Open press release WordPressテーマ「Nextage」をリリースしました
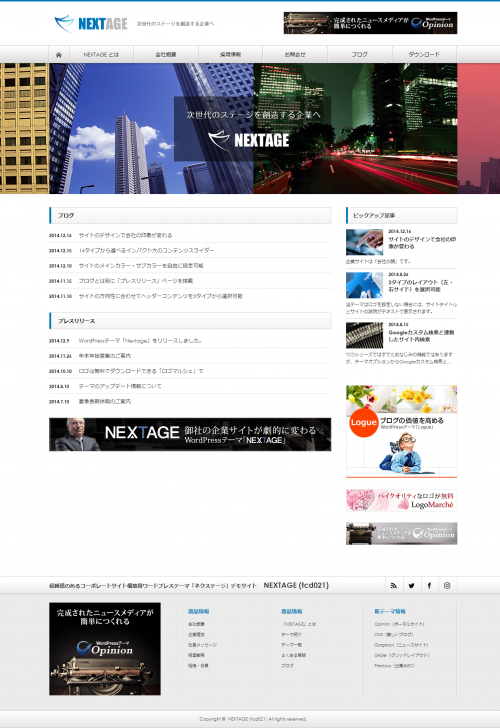The height and width of the screenshot is (728, 500). click(x=141, y=341)
